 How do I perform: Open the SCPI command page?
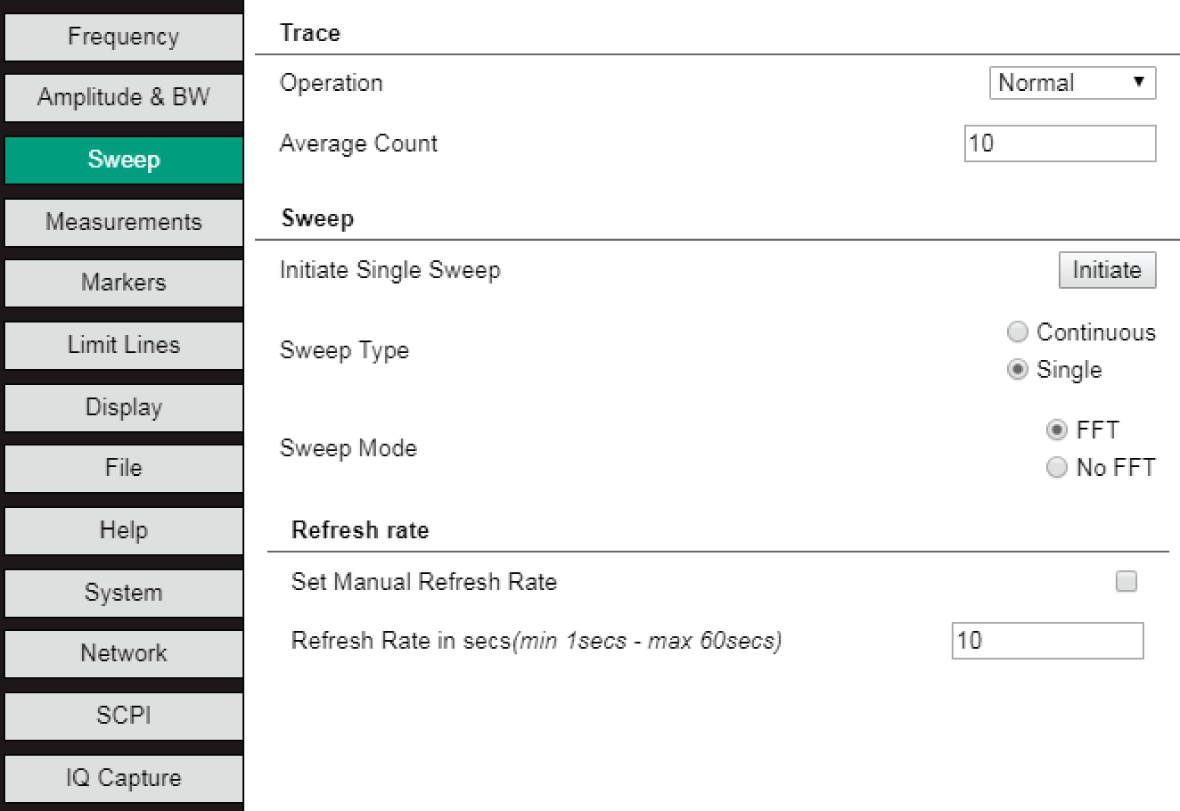pyautogui.click(x=123, y=716)
